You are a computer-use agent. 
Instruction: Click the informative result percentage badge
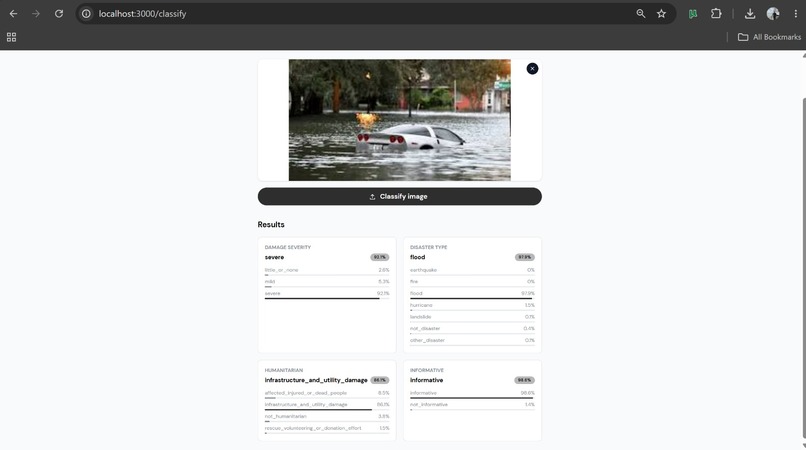click(524, 380)
